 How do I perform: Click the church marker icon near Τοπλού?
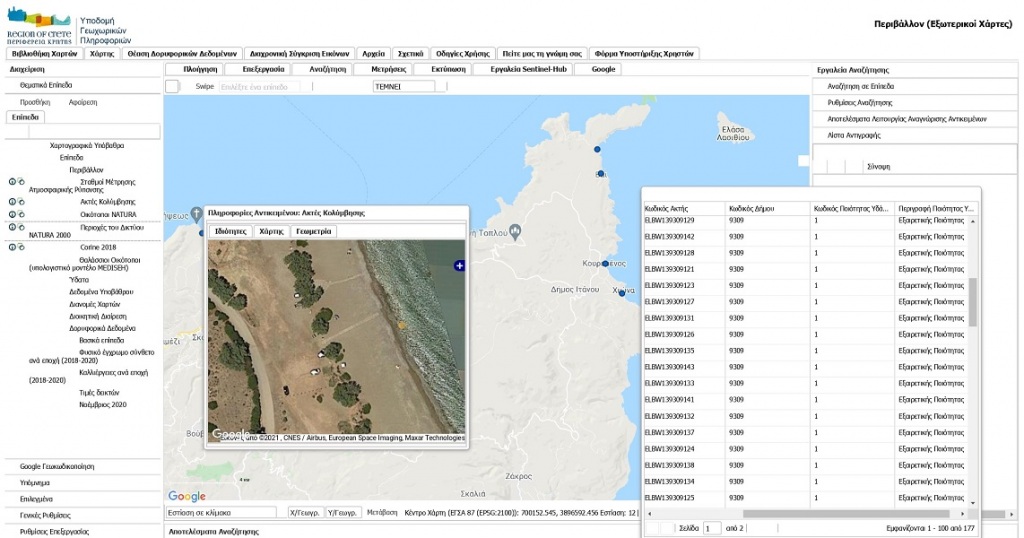tap(515, 231)
